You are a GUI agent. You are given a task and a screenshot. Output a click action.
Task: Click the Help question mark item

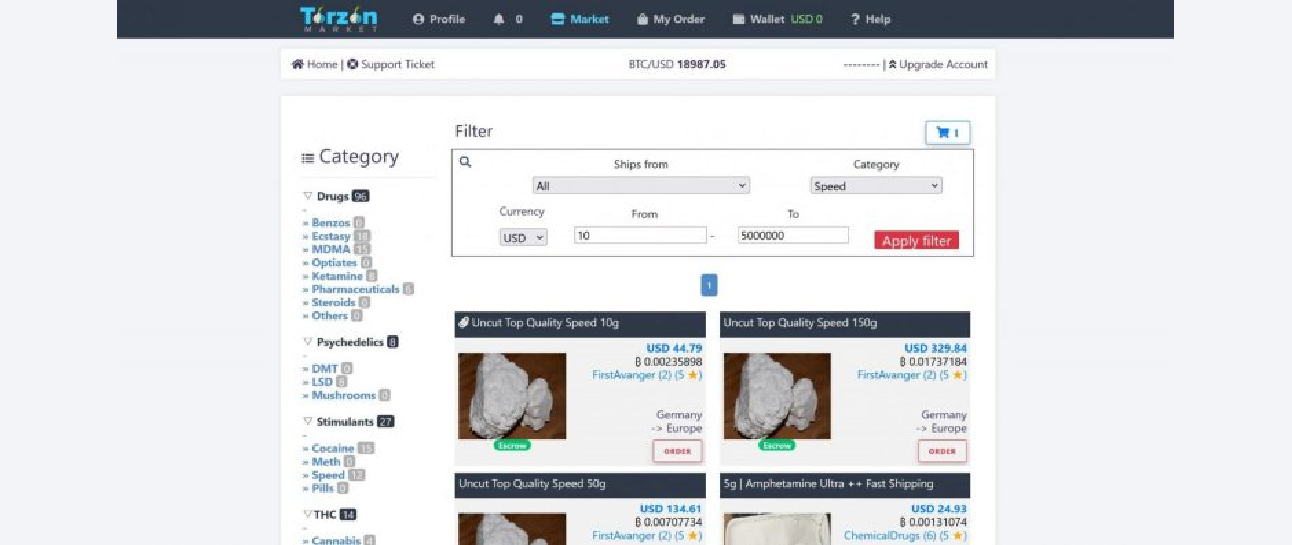click(x=870, y=19)
